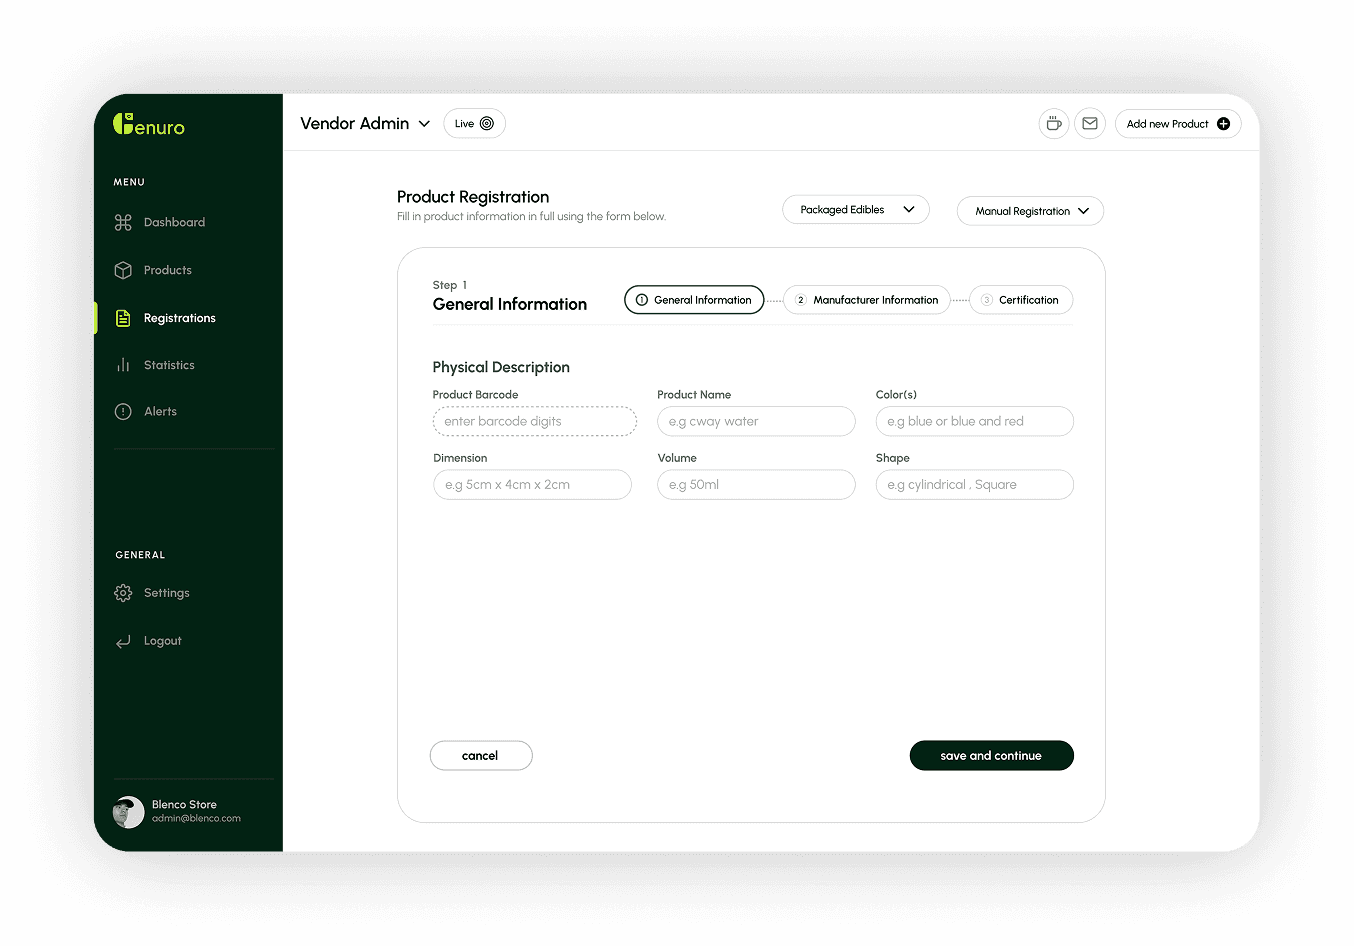Click the coffee cup icon in the header
This screenshot has height=946, width=1354.
tap(1054, 123)
